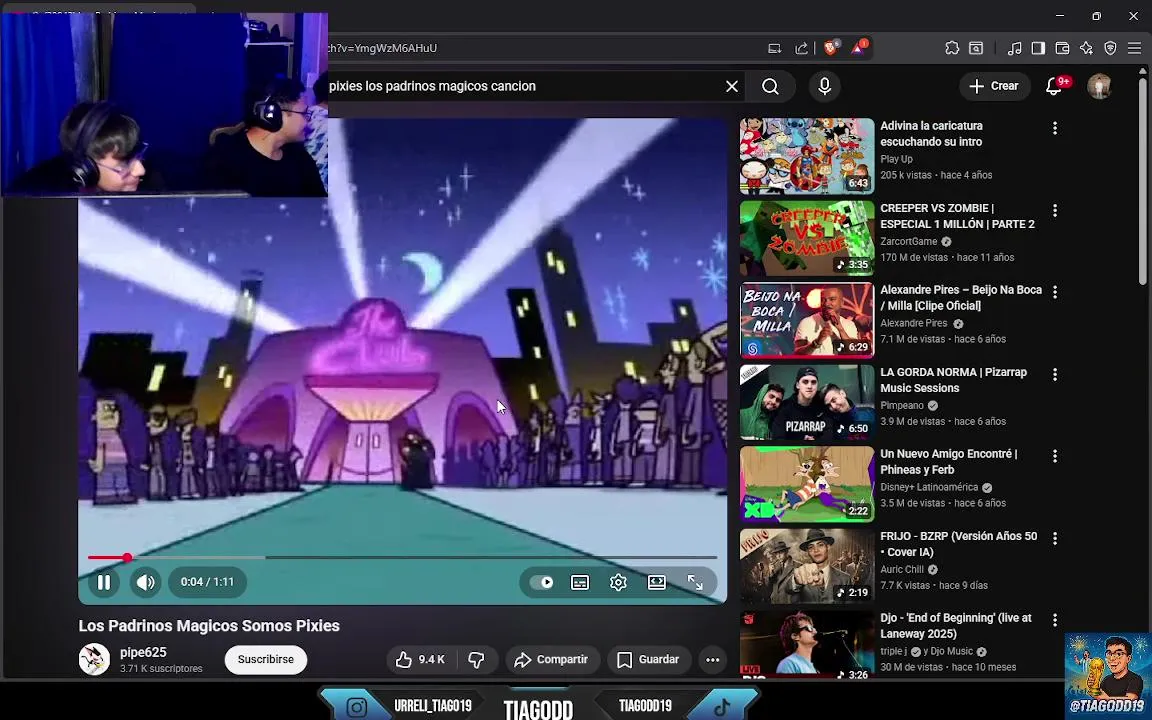Toggle the Brave sidebar panel icon
This screenshot has height=720, width=1152.
(x=1038, y=48)
